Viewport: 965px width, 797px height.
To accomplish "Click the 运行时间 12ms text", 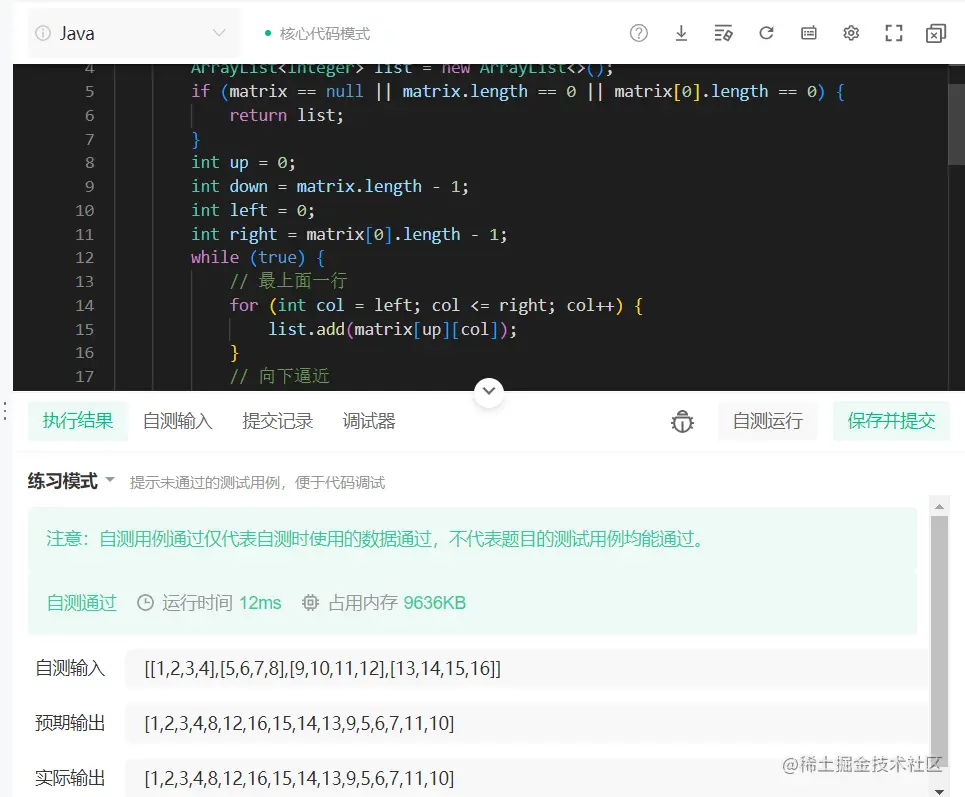I will tap(222, 603).
